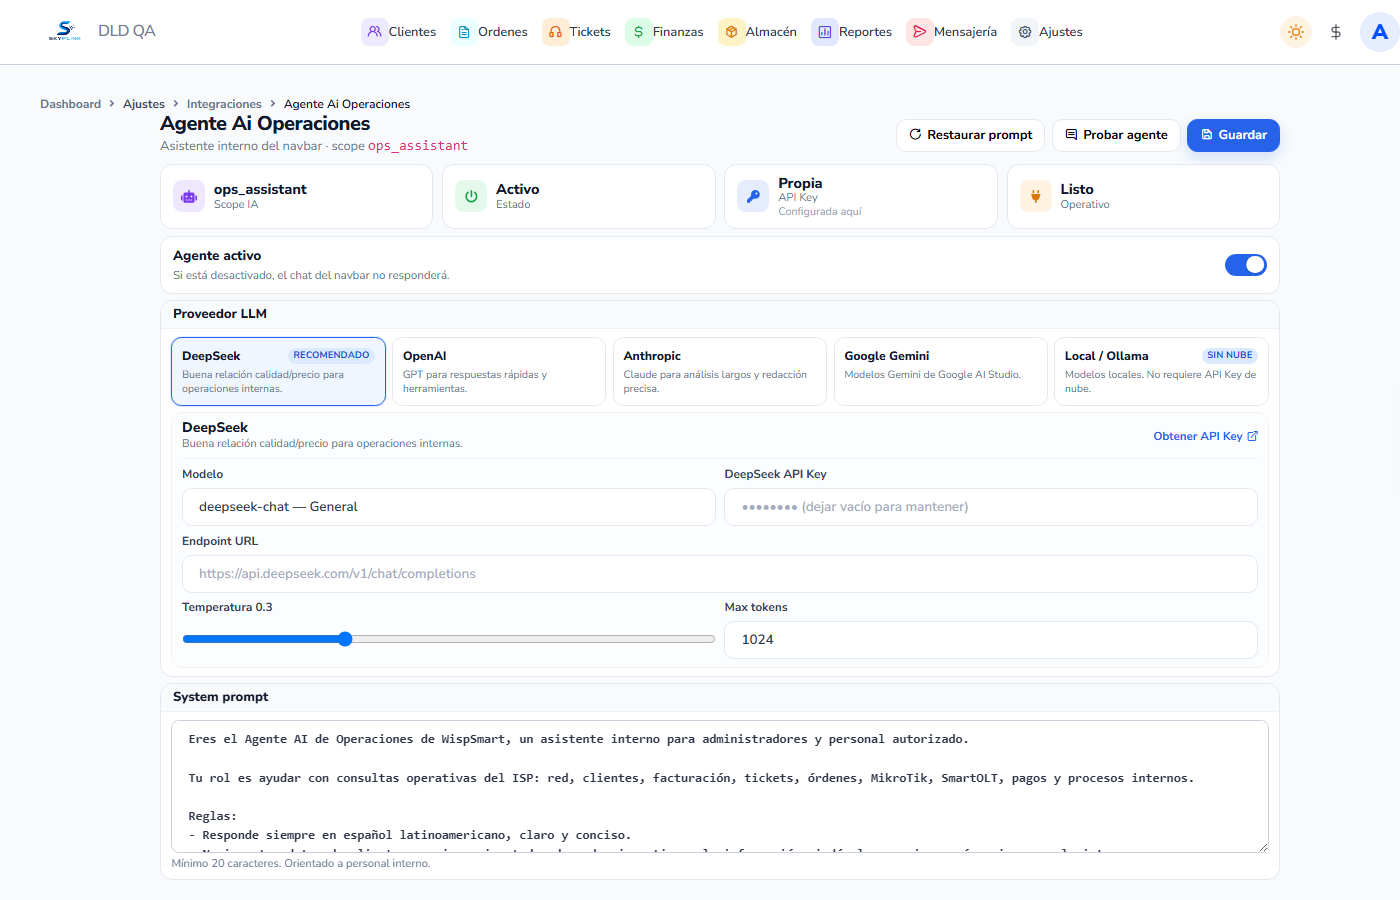
Task: Toggle the sun theme icon
Action: coord(1296,32)
